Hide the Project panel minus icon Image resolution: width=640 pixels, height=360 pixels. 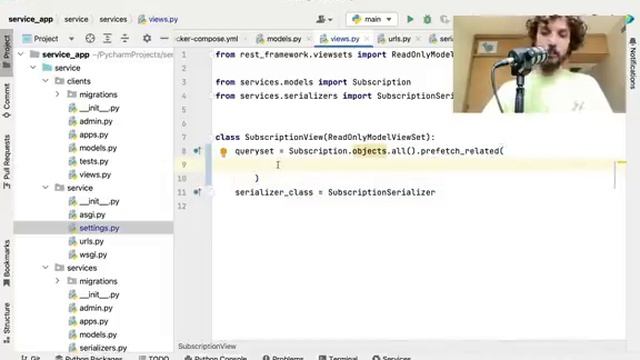164,38
